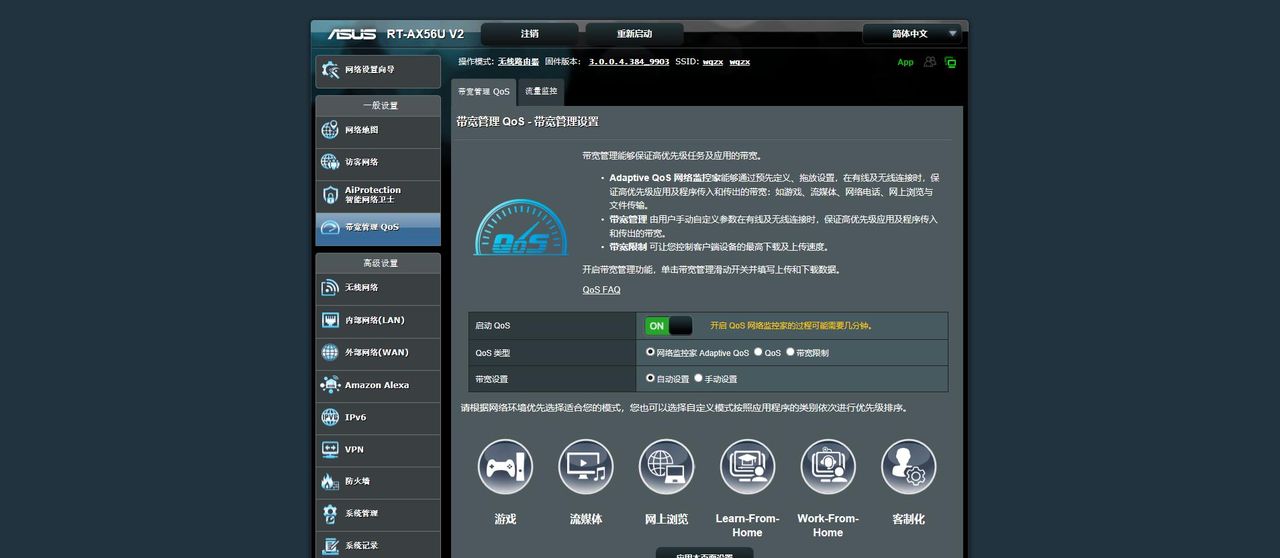Click firmware version 3.0.0.4.384_9903 link
The height and width of the screenshot is (558, 1280).
click(x=629, y=62)
